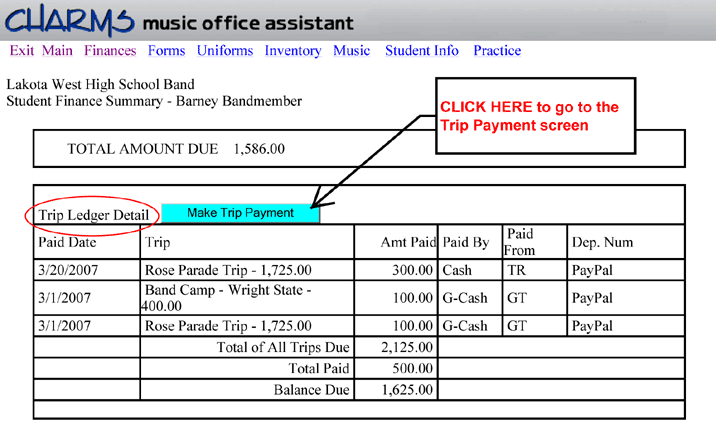
Task: Click the 'Balance Due' label
Action: (311, 390)
